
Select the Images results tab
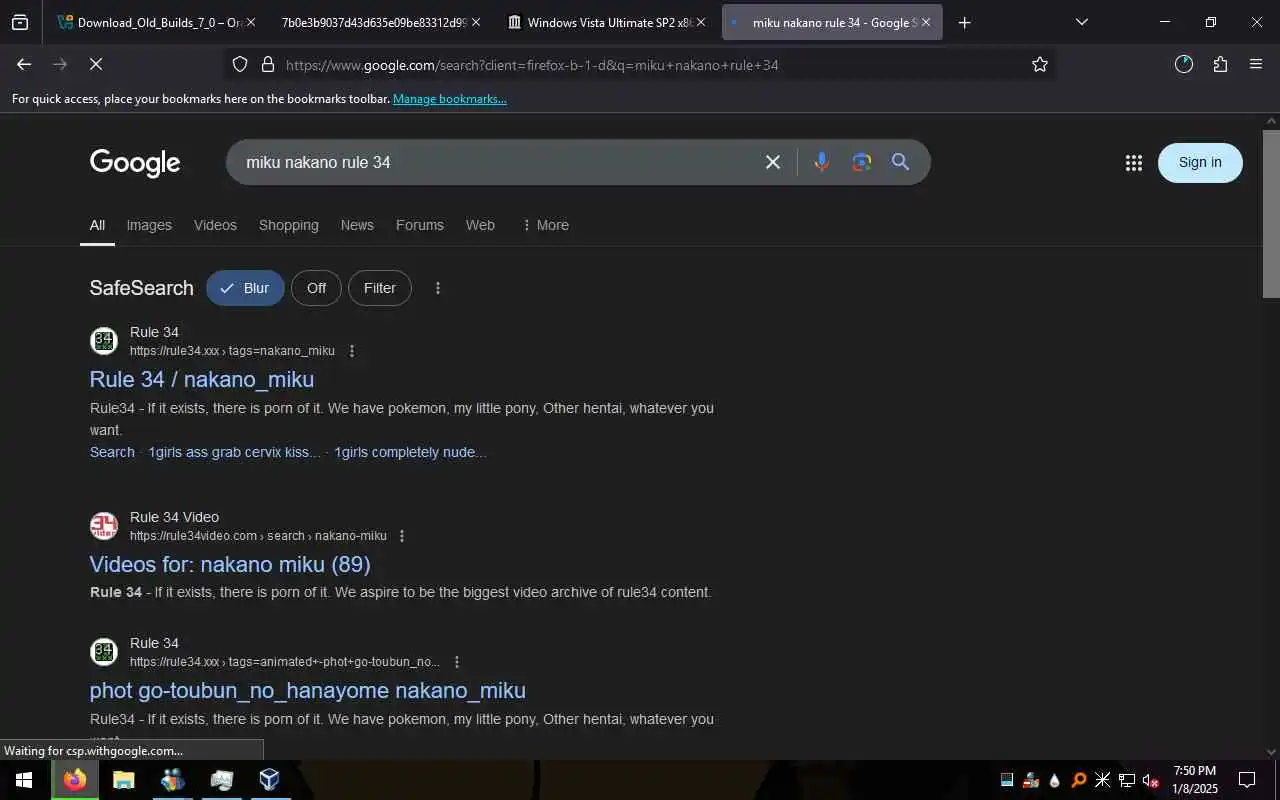(x=149, y=225)
